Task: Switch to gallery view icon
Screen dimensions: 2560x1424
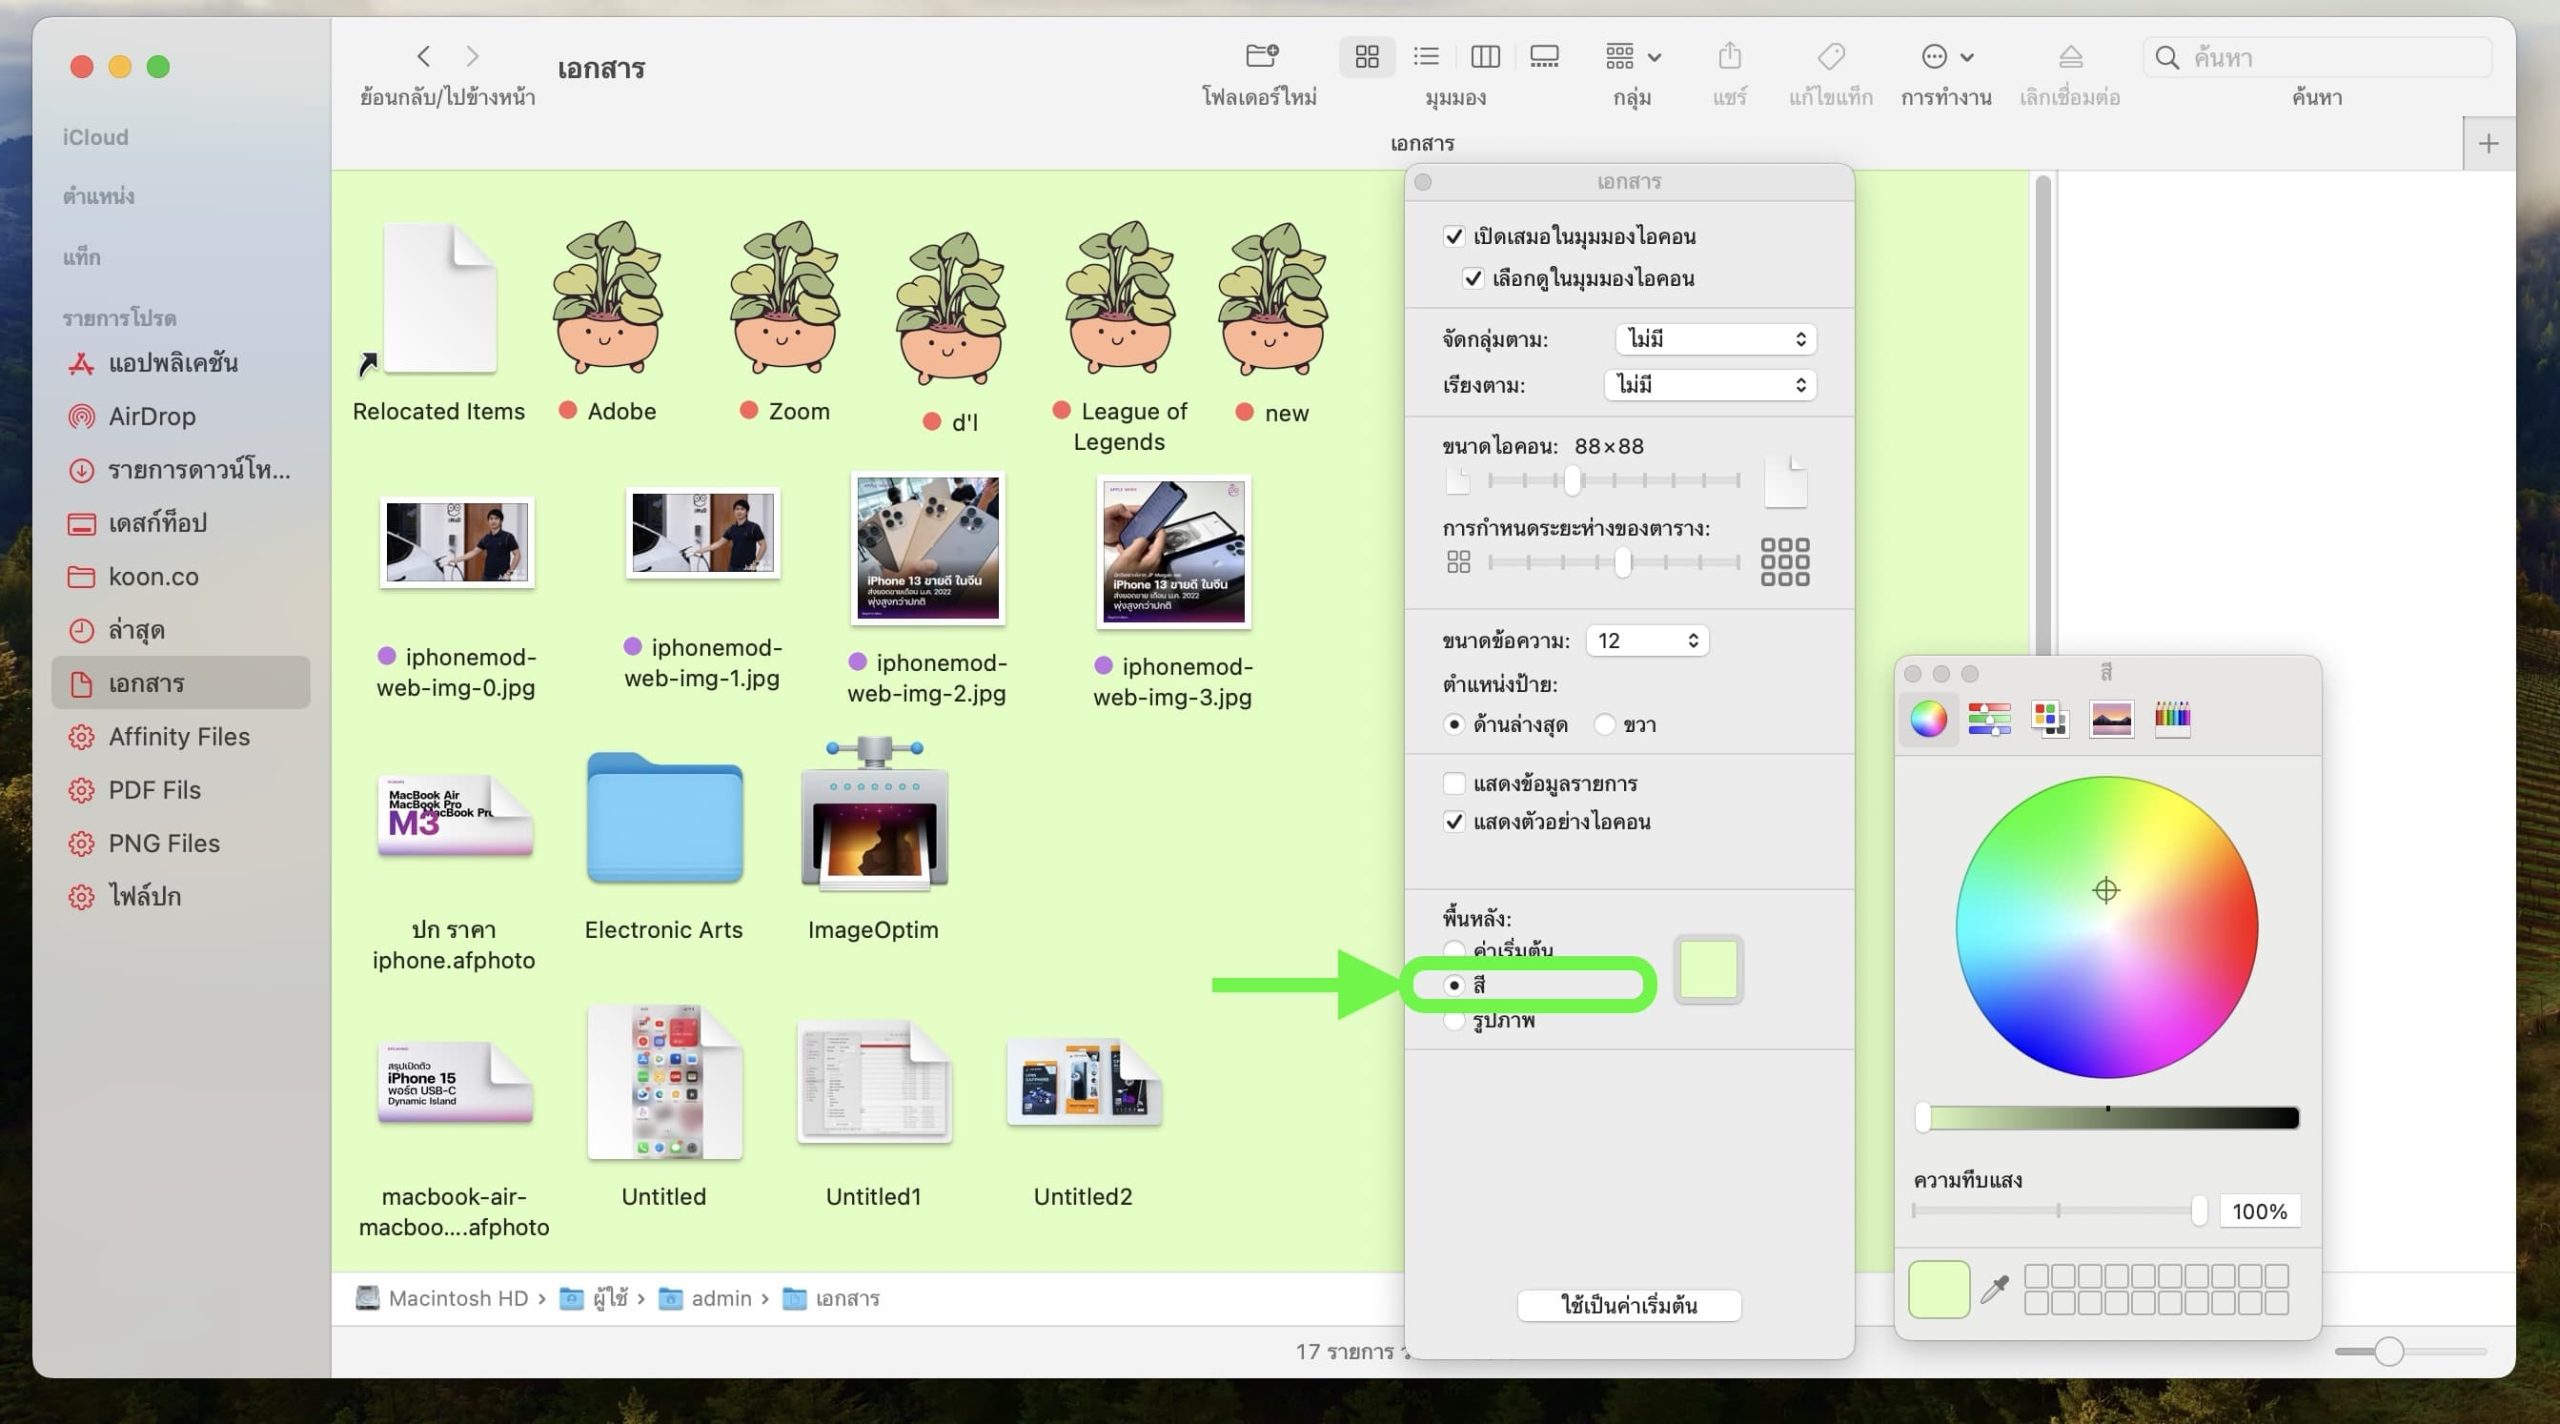Action: 1544,57
